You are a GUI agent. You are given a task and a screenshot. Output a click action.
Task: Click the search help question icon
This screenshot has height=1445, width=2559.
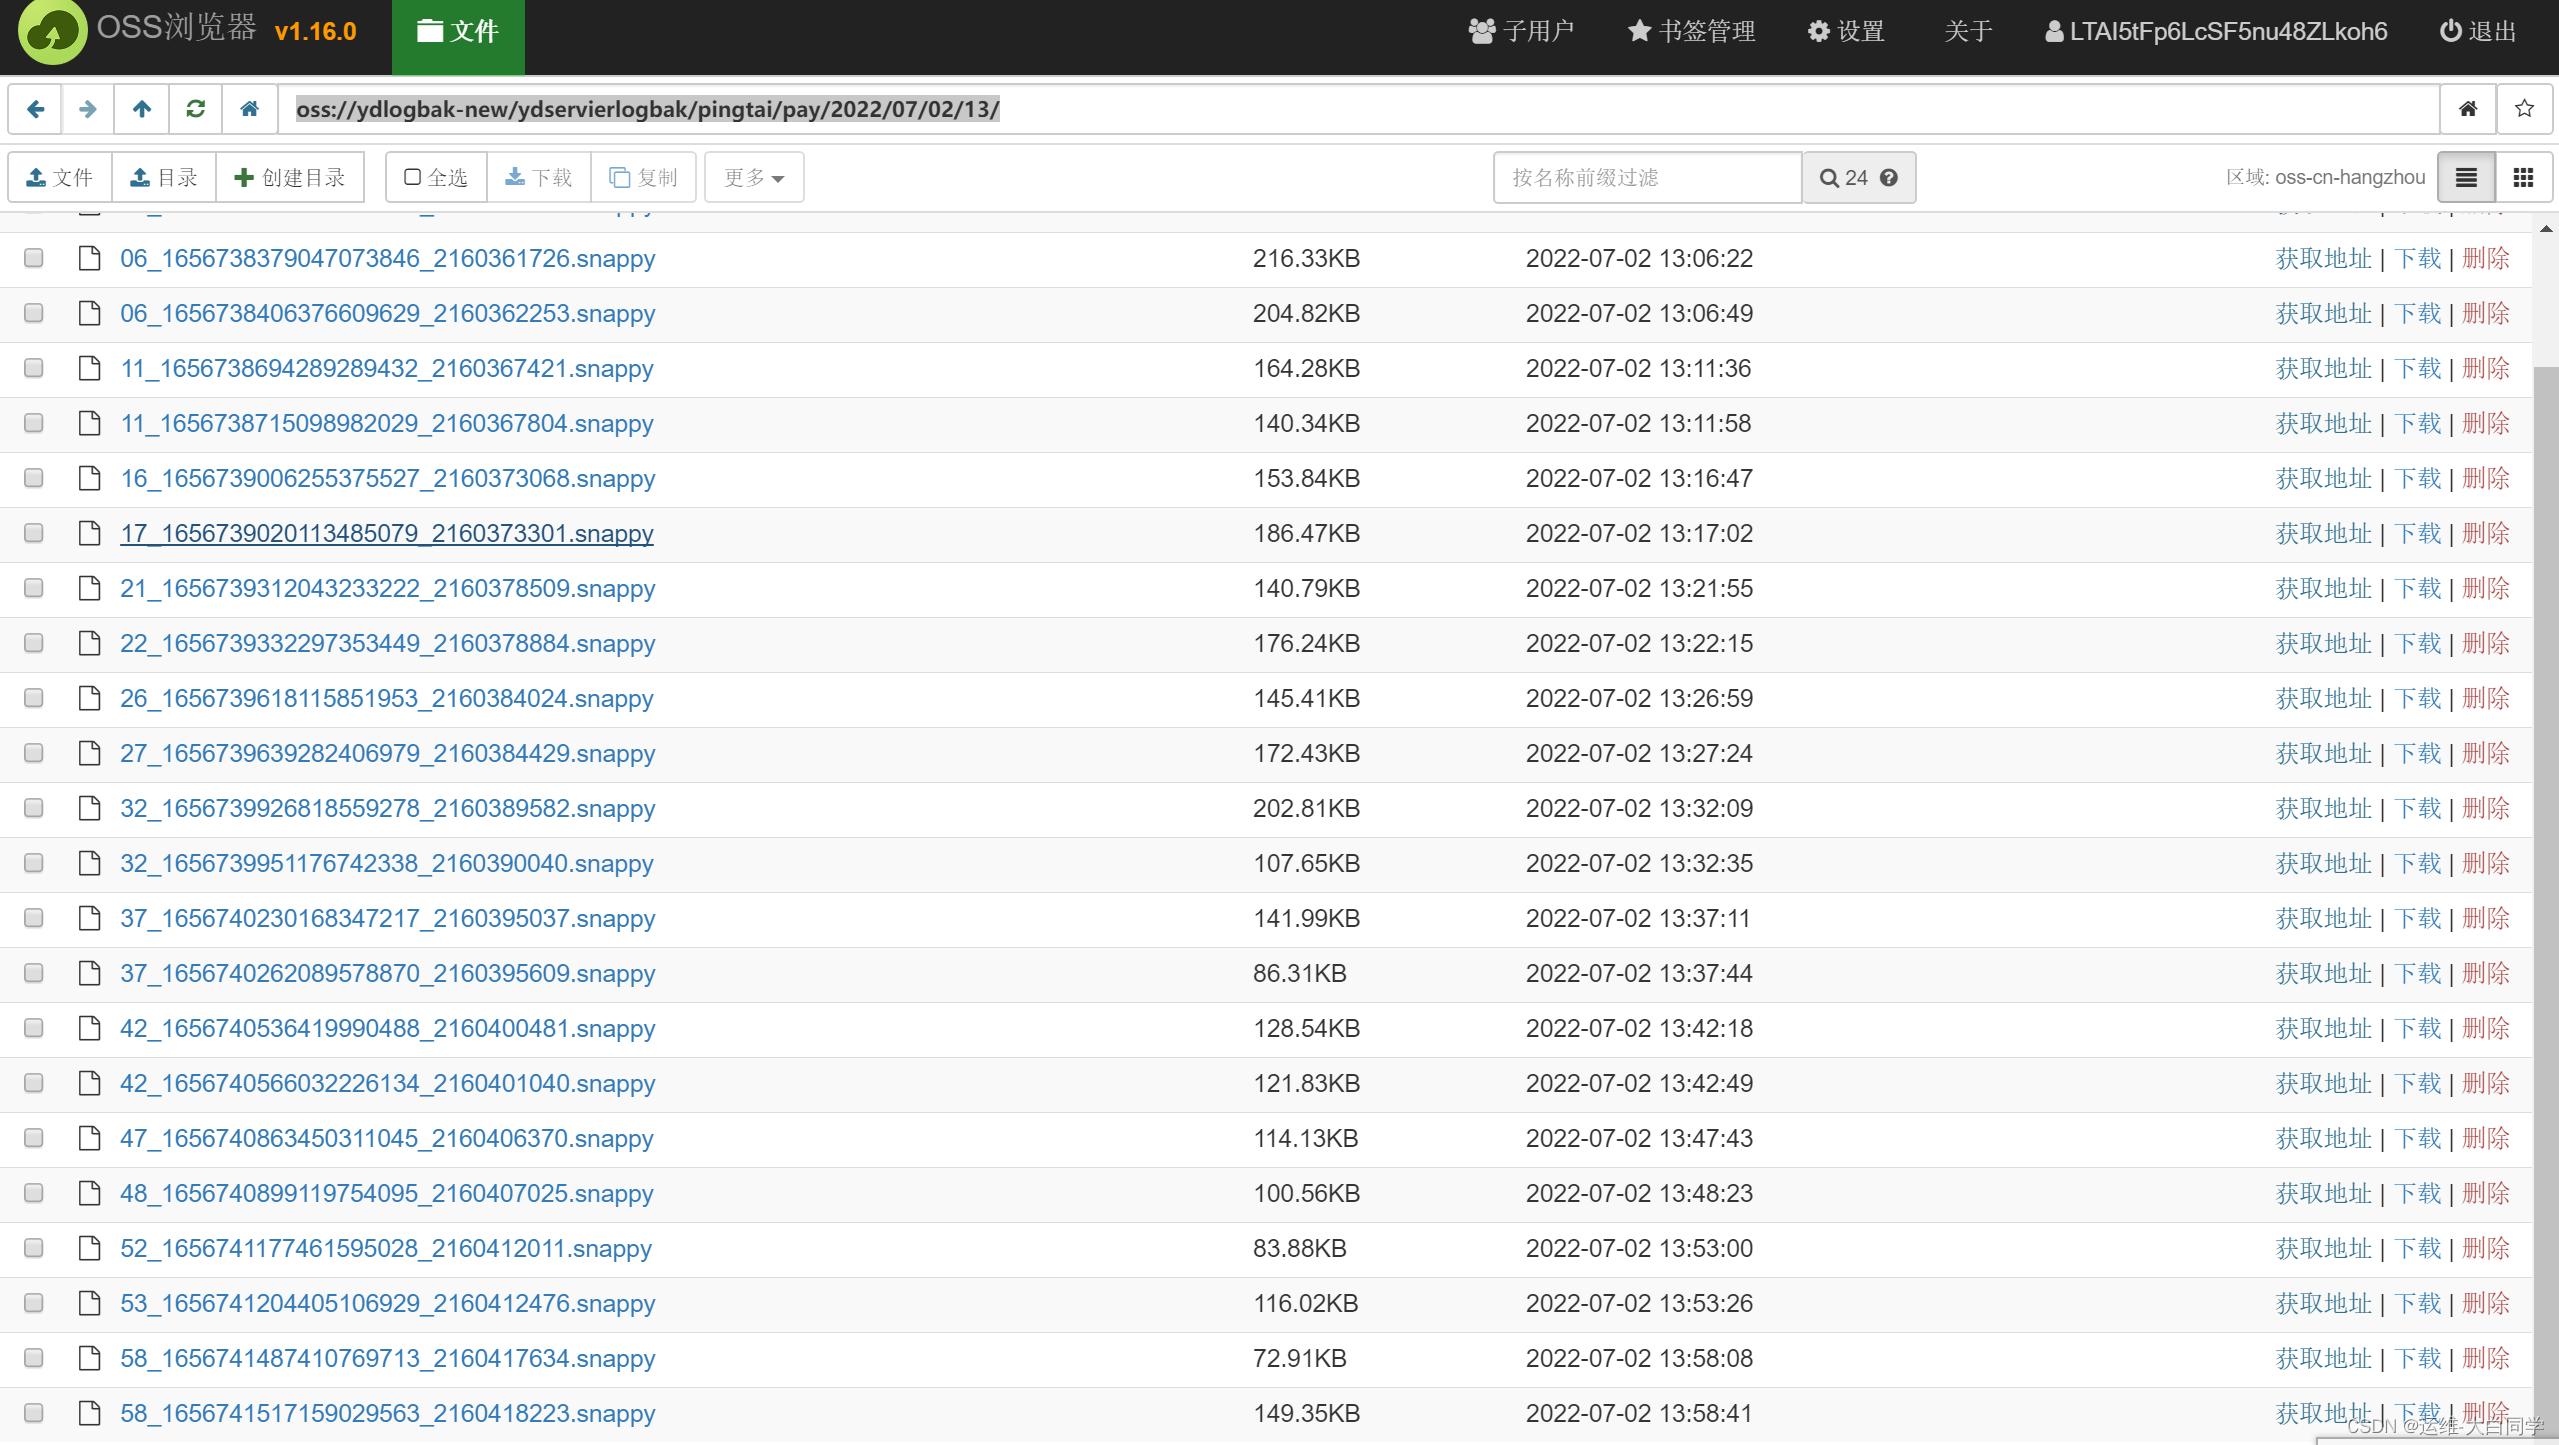[1889, 177]
